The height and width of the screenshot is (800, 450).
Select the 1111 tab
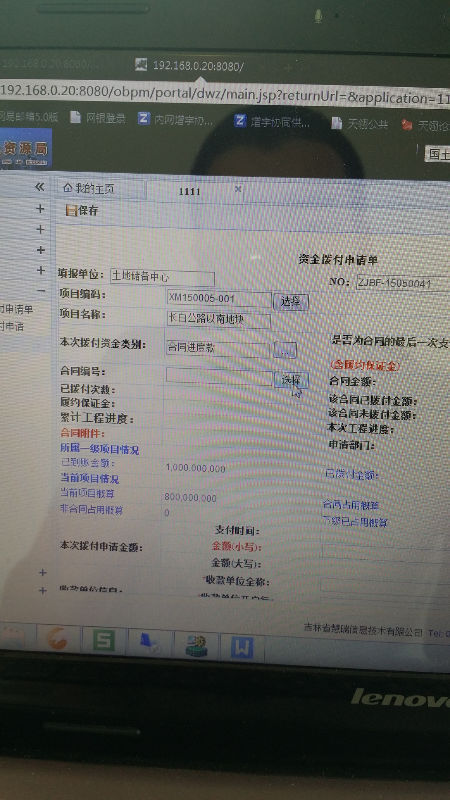pyautogui.click(x=190, y=191)
